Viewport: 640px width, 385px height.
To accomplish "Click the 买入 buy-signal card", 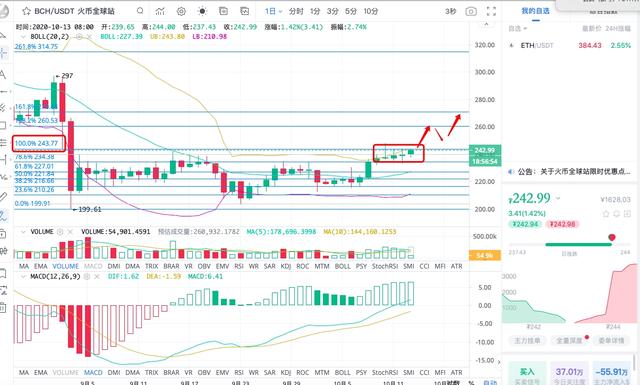I will pos(527,374).
